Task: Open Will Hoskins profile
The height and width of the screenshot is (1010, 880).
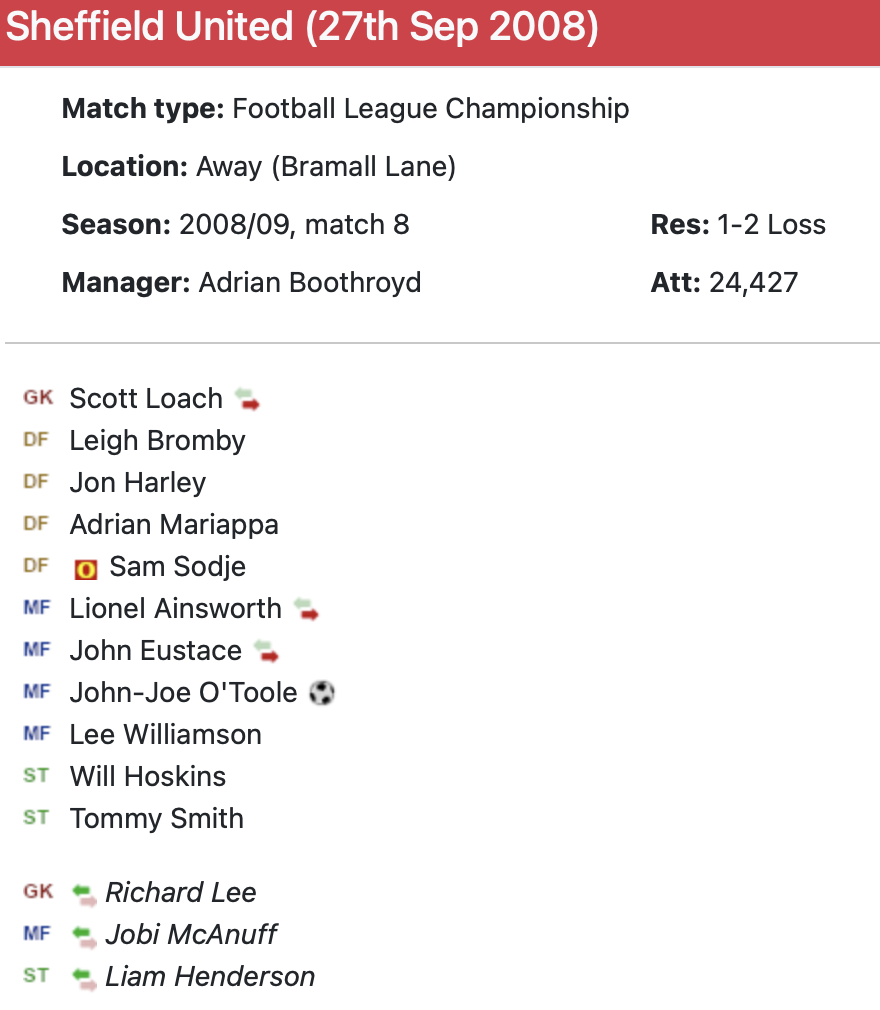Action: click(148, 777)
